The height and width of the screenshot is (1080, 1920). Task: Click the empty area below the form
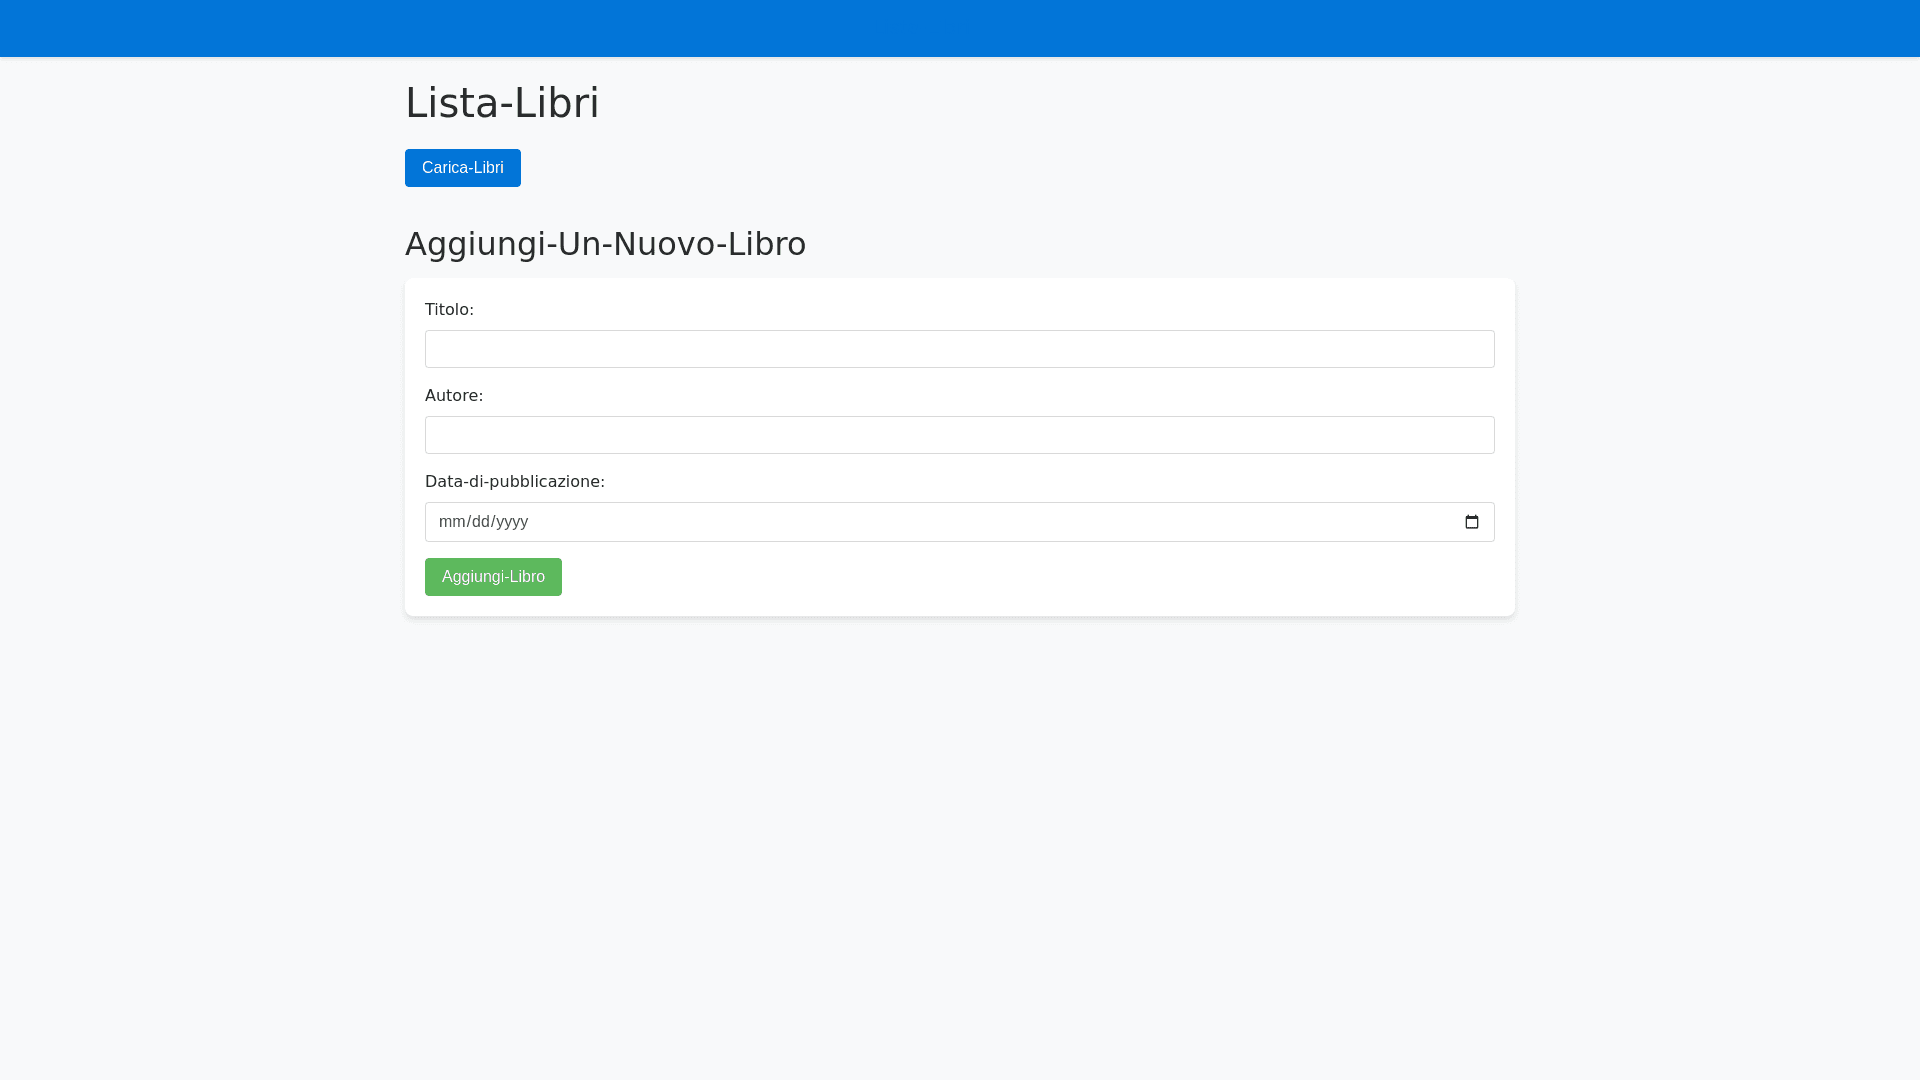[x=960, y=850]
